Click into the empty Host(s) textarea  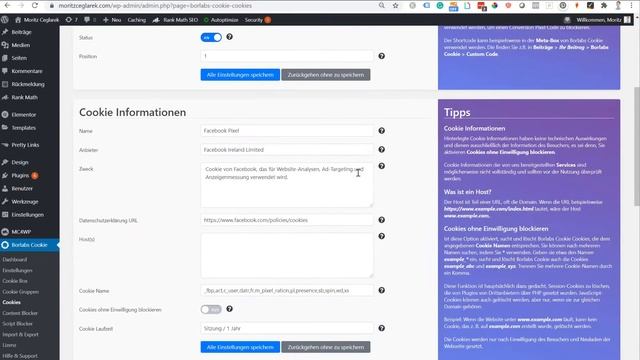[x=287, y=255]
